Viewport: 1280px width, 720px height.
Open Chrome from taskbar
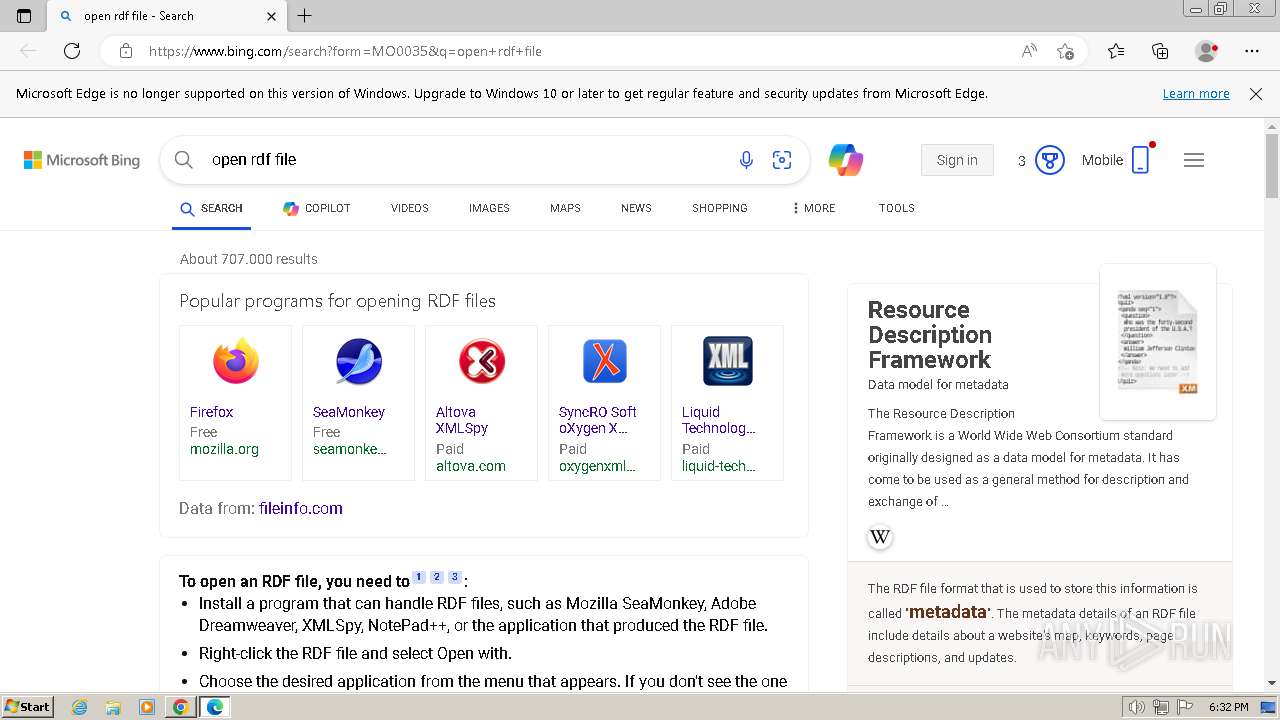click(x=180, y=707)
